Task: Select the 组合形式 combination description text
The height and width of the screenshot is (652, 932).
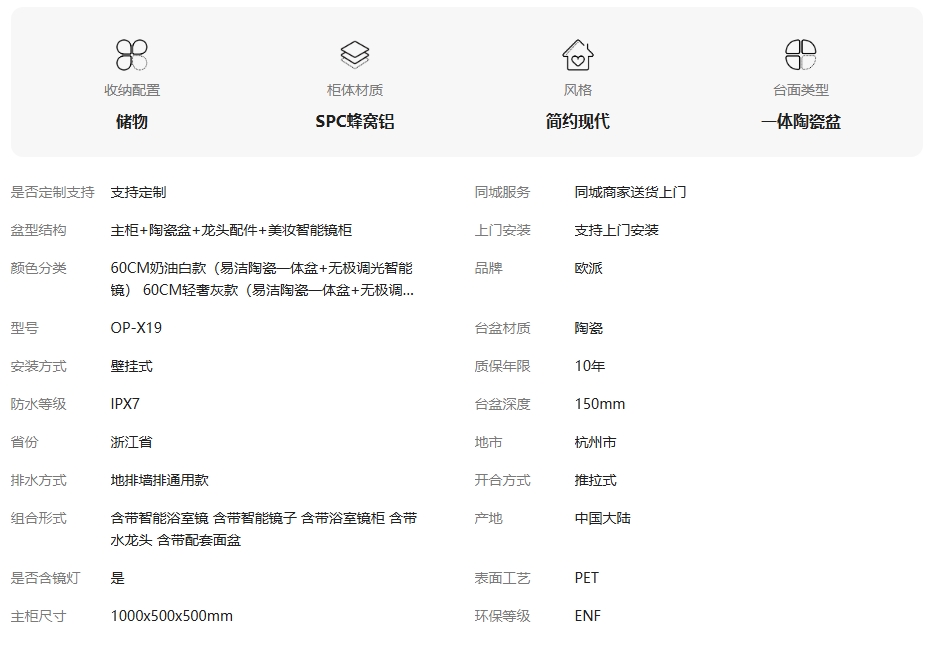Action: pyautogui.click(x=263, y=529)
